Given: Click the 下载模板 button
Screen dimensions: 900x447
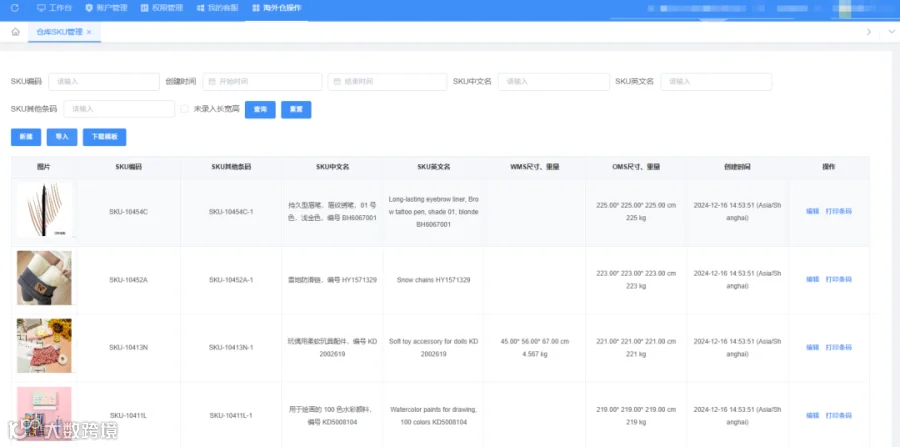Looking at the screenshot, I should 104,137.
